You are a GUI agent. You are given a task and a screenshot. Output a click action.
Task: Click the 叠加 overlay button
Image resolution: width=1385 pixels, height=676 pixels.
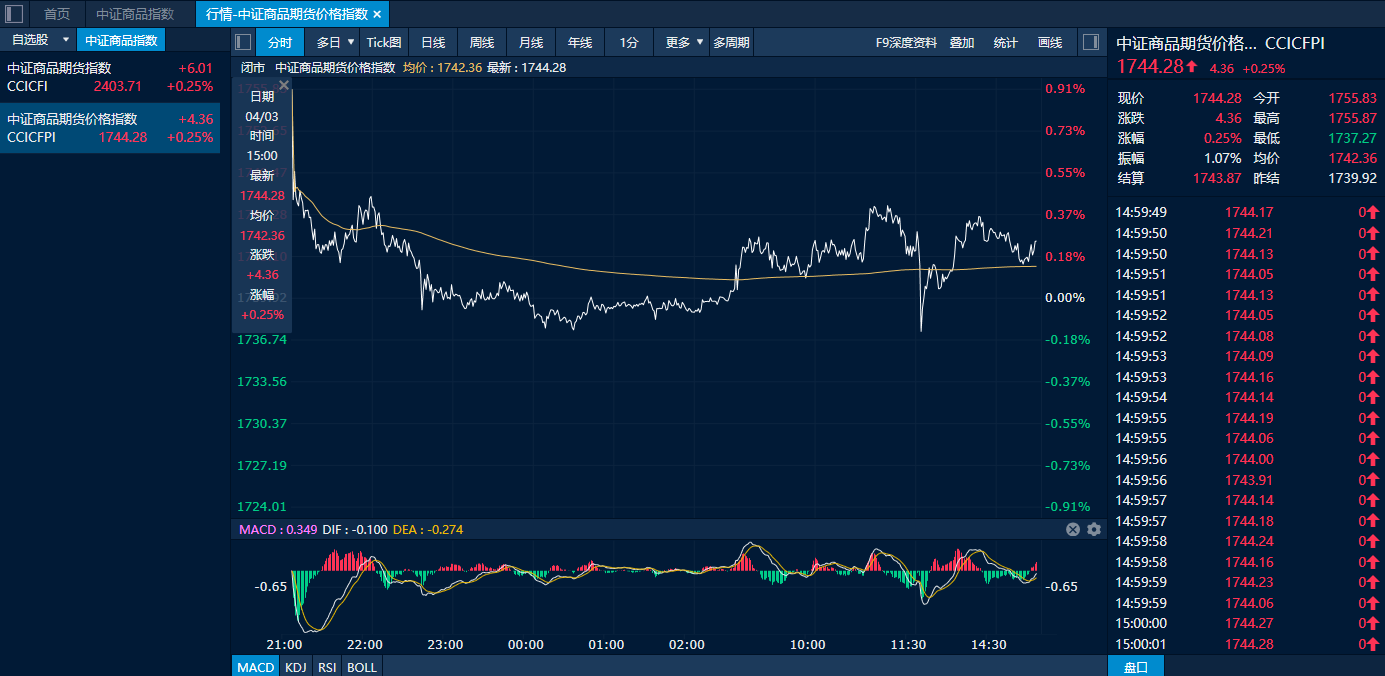tap(962, 42)
